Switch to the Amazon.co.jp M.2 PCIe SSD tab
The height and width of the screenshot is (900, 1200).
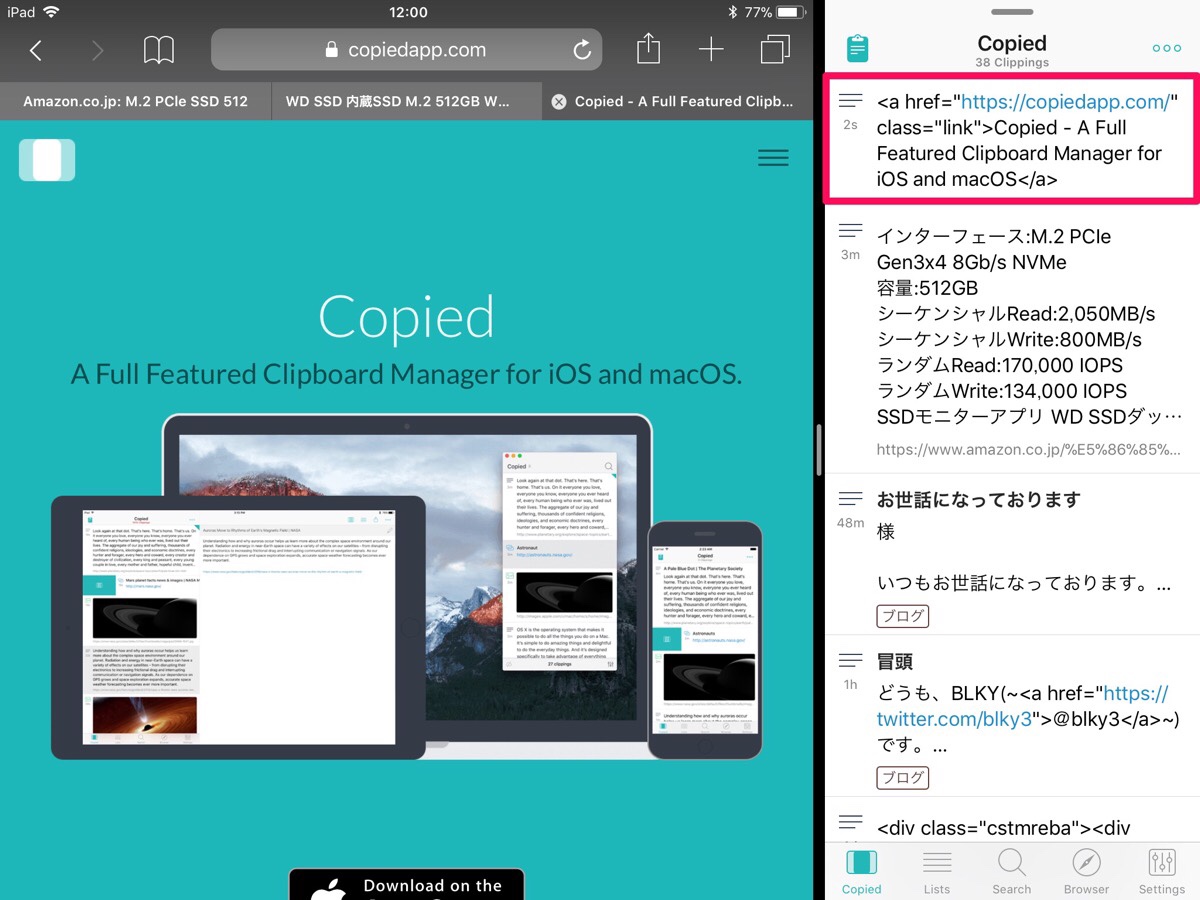(135, 101)
